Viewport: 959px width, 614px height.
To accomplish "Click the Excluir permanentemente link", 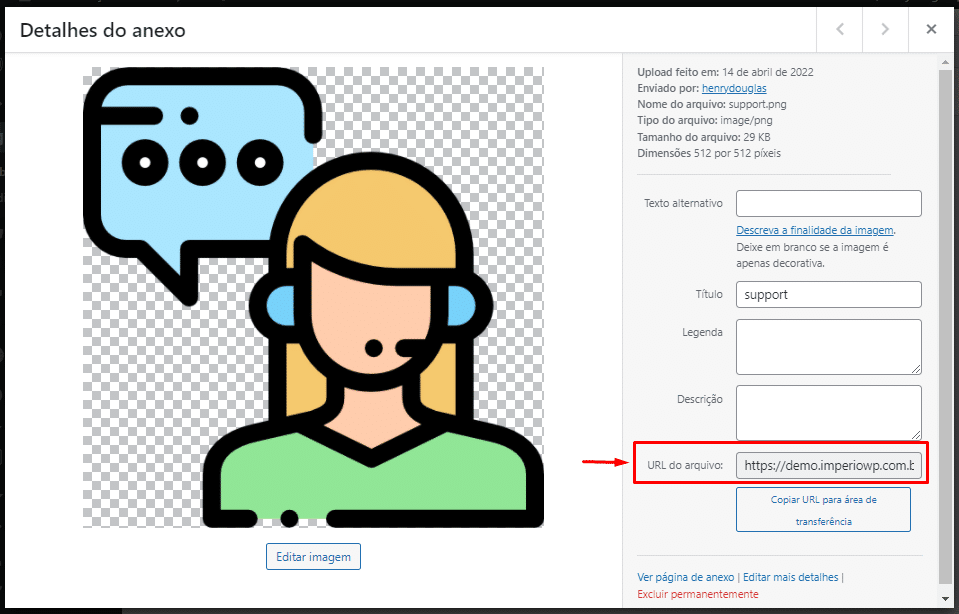I will pyautogui.click(x=697, y=594).
